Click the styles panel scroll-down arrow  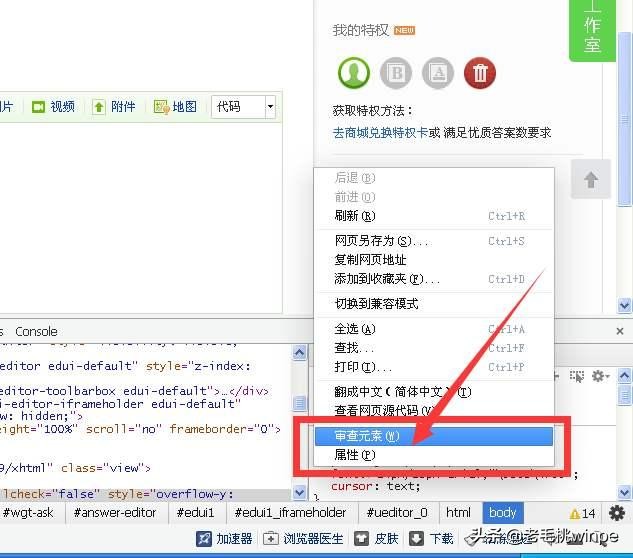pyautogui.click(x=624, y=492)
